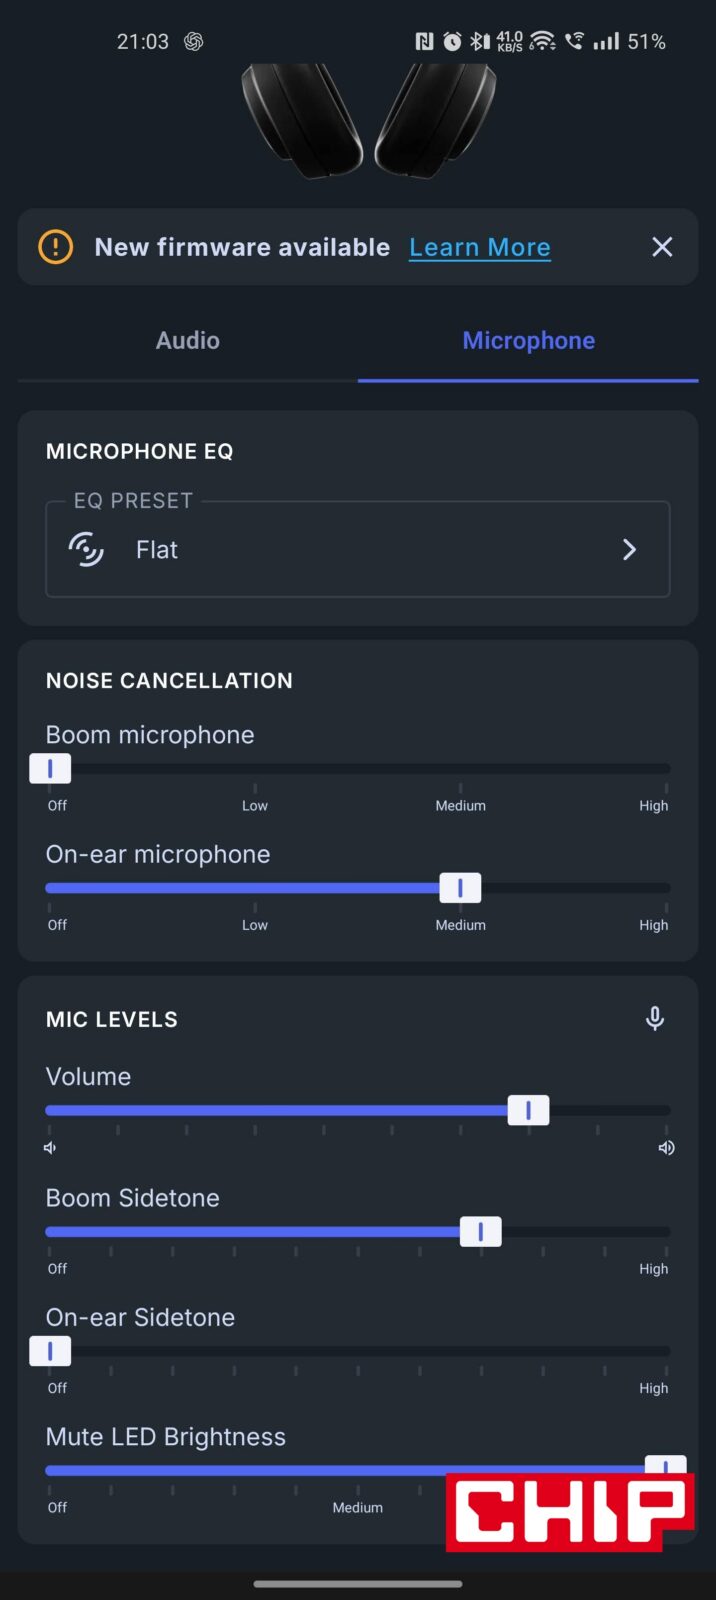Tap the firmware warning alert icon
Screen dimensions: 716x1600
tap(56, 247)
